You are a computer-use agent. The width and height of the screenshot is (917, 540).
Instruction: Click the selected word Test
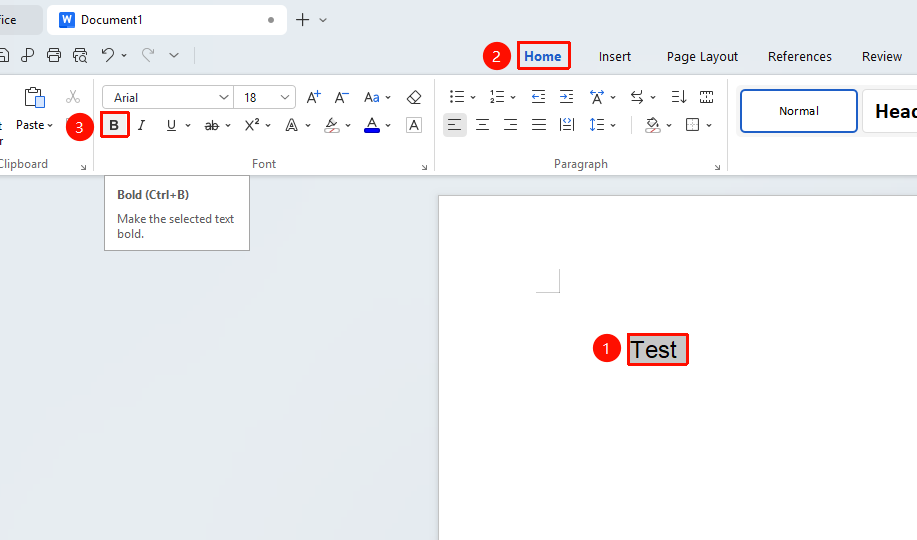click(654, 350)
